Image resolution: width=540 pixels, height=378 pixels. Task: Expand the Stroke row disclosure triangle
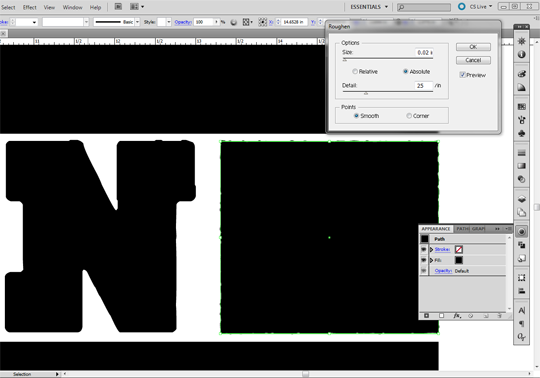pos(431,249)
